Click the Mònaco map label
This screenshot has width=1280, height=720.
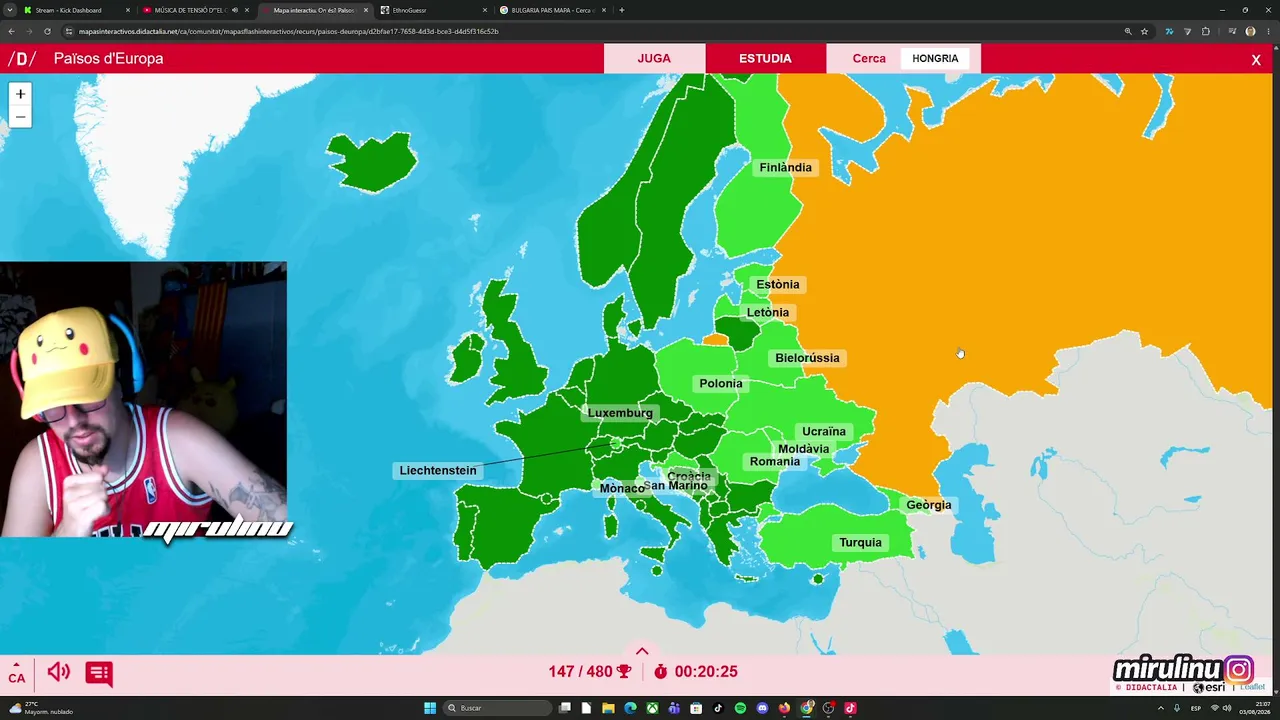(x=622, y=488)
